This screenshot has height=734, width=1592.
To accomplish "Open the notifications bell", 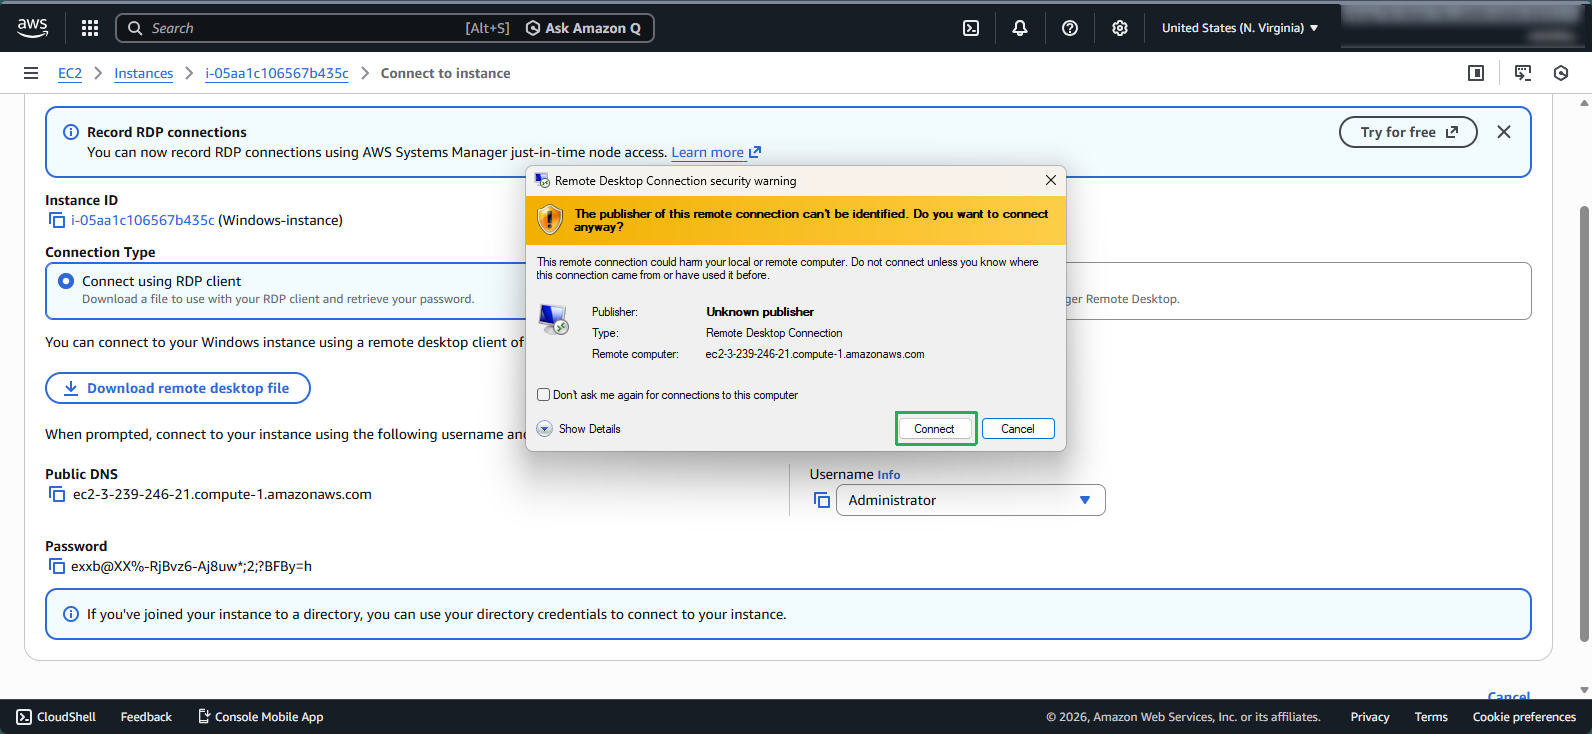I will pyautogui.click(x=1020, y=28).
